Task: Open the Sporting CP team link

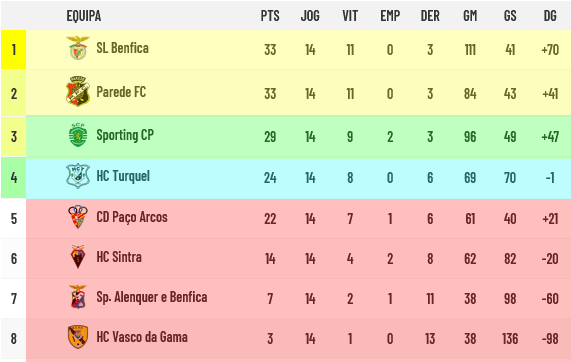Action: click(125, 135)
